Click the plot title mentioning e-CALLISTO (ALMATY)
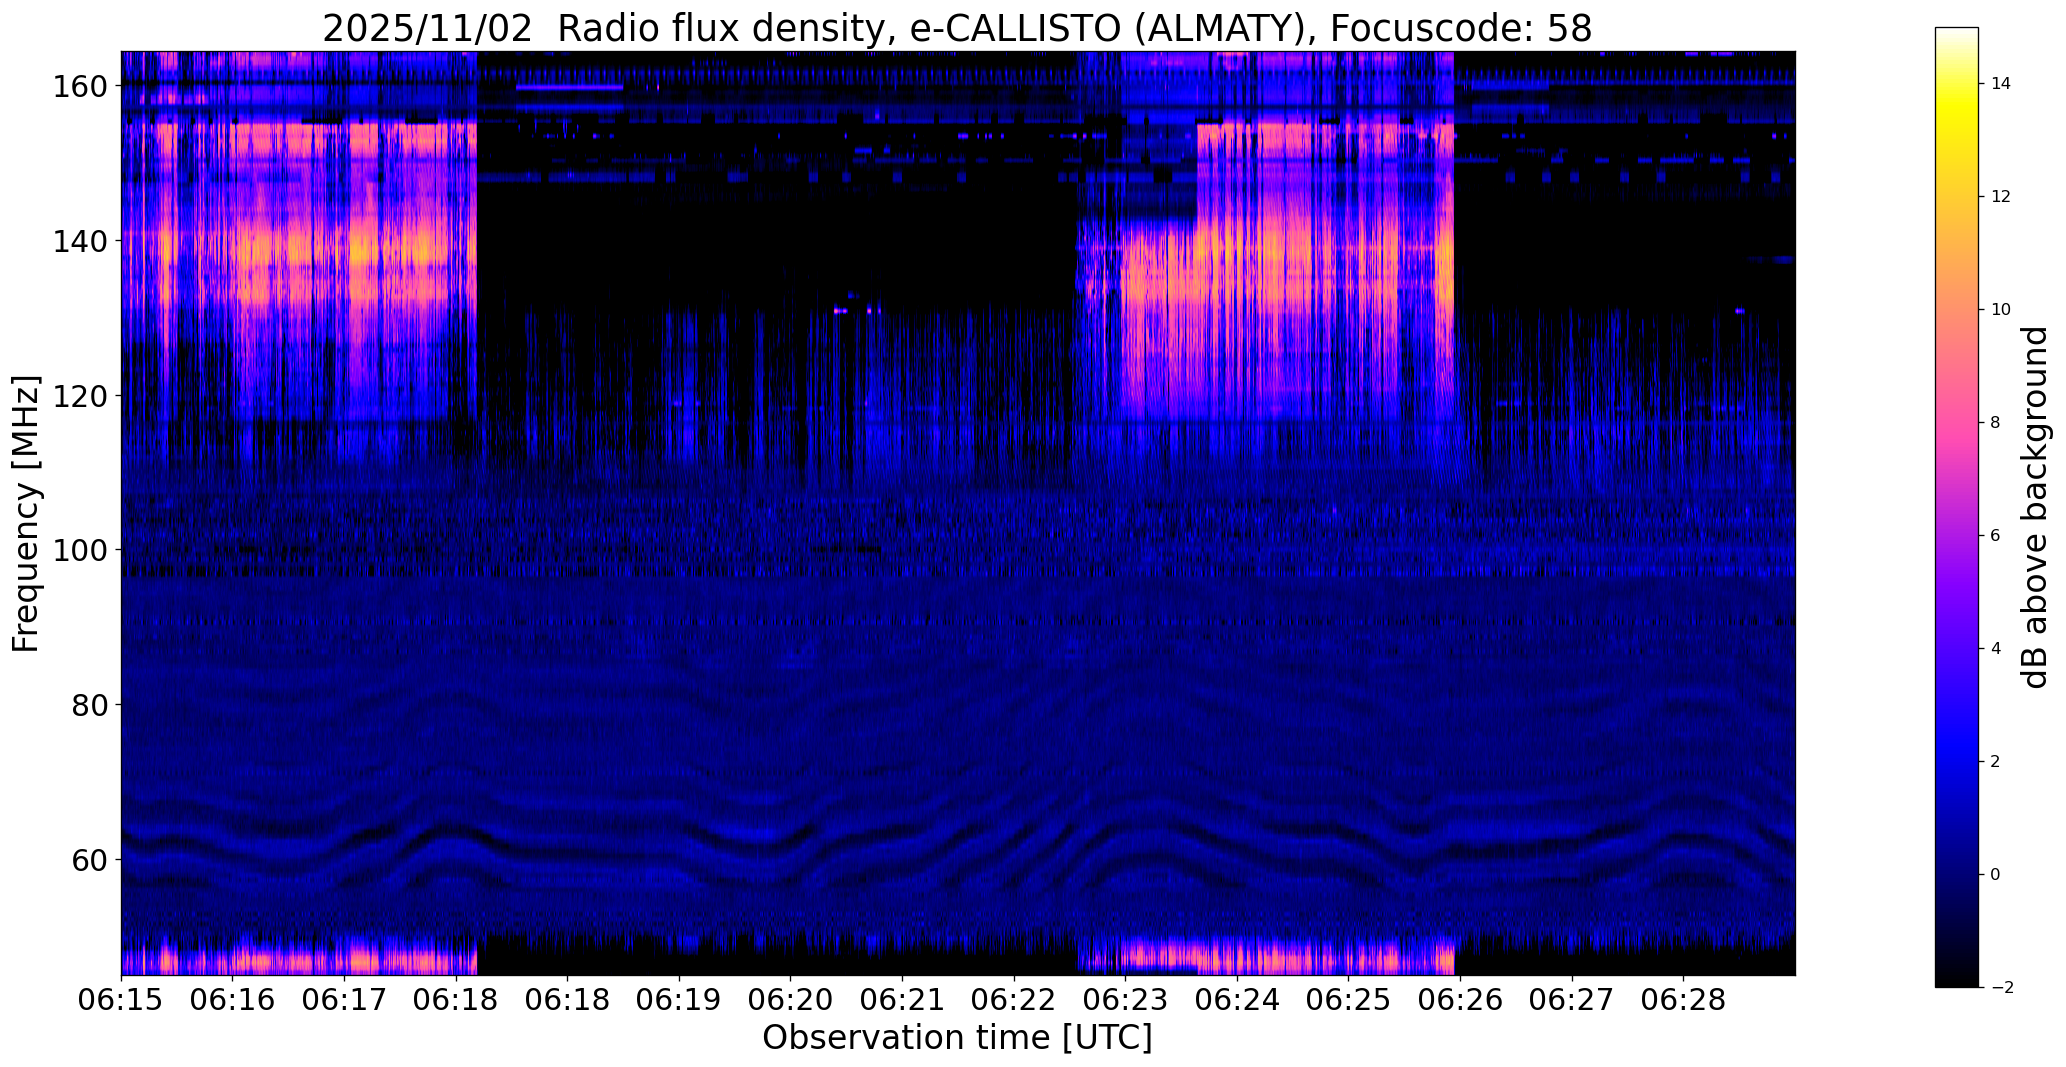2066x1067 pixels. [x=957, y=29]
